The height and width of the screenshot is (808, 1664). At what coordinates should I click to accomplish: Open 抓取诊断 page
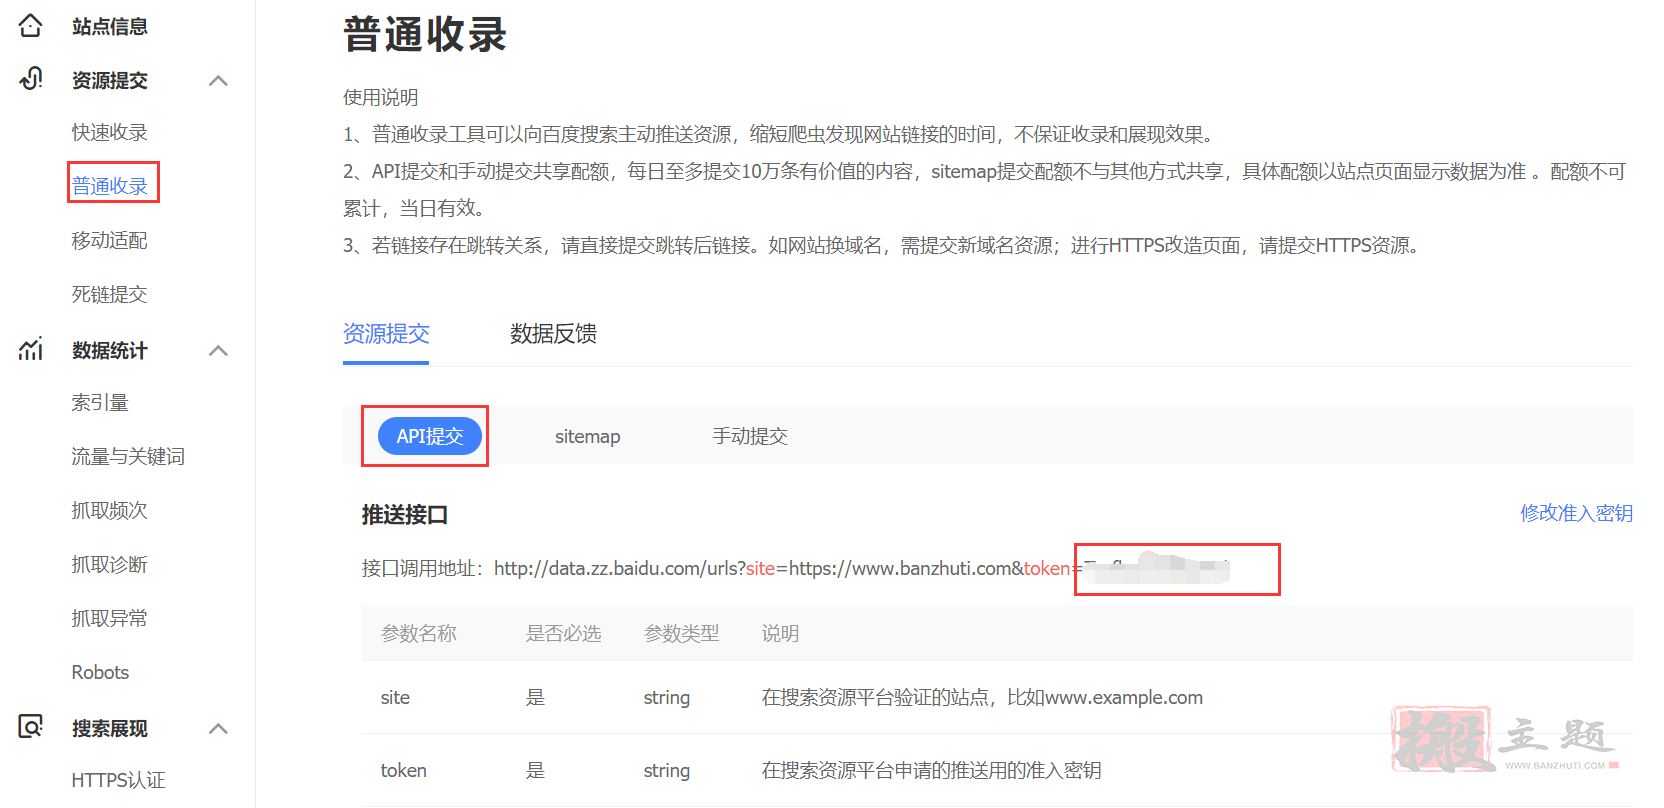tap(109, 564)
